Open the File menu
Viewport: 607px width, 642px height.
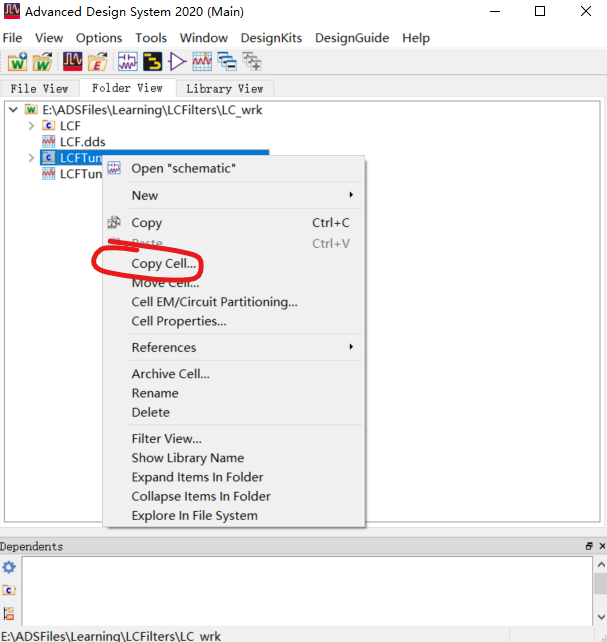[x=12, y=38]
